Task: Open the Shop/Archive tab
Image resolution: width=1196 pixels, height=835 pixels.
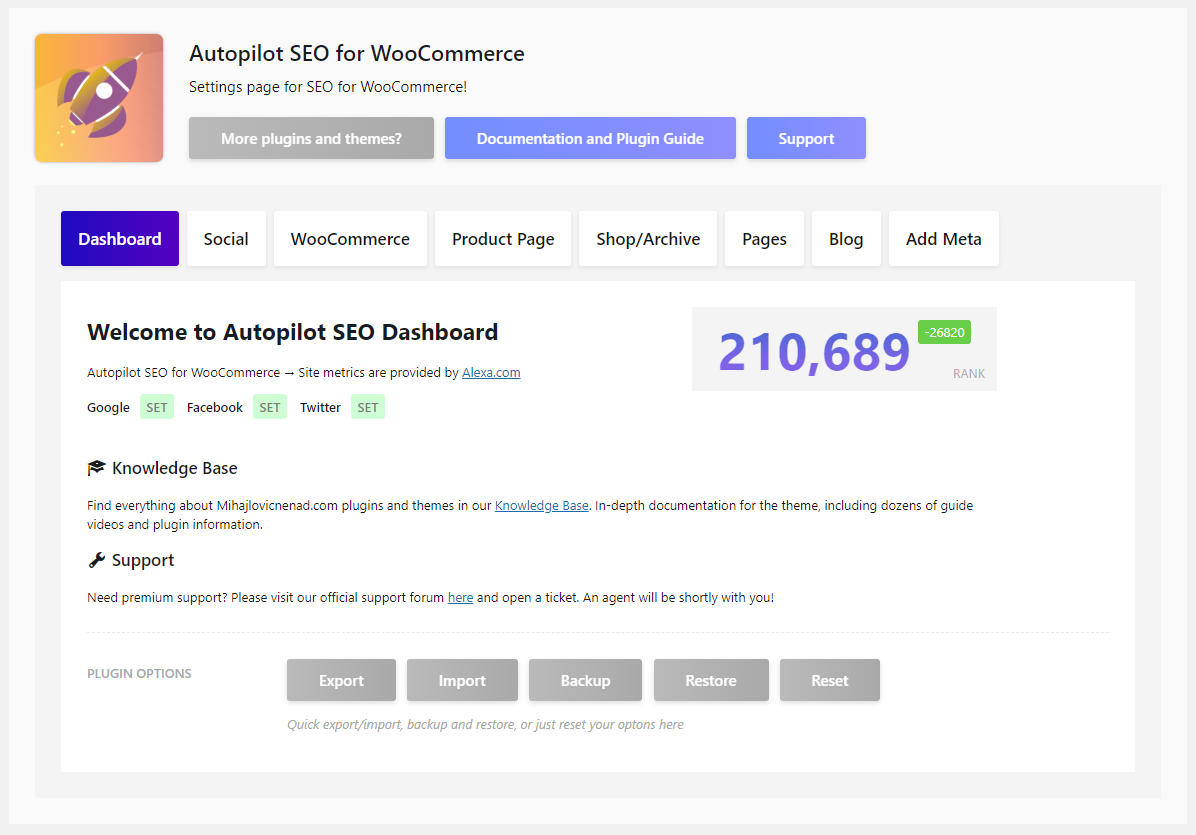Action: point(647,238)
